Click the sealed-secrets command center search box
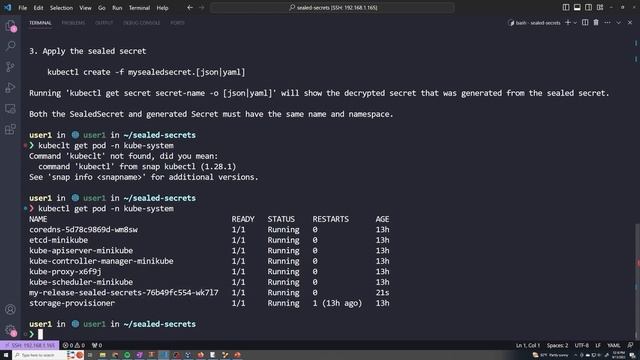This screenshot has width=640, height=360. coord(332,7)
